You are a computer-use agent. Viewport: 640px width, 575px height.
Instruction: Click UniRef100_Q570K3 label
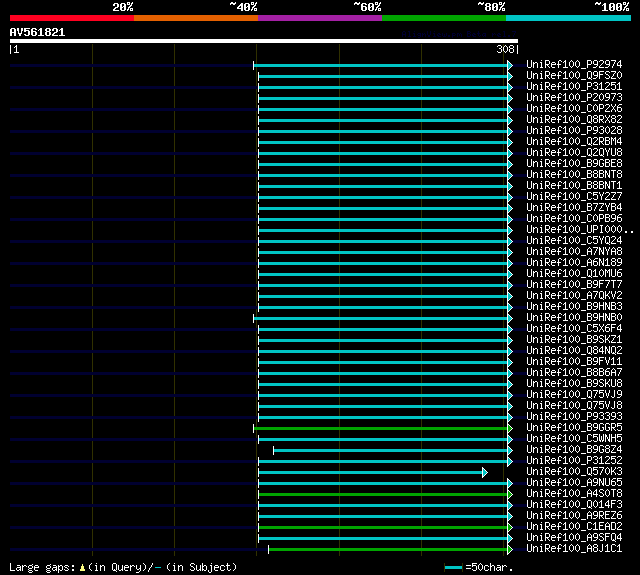(574, 472)
